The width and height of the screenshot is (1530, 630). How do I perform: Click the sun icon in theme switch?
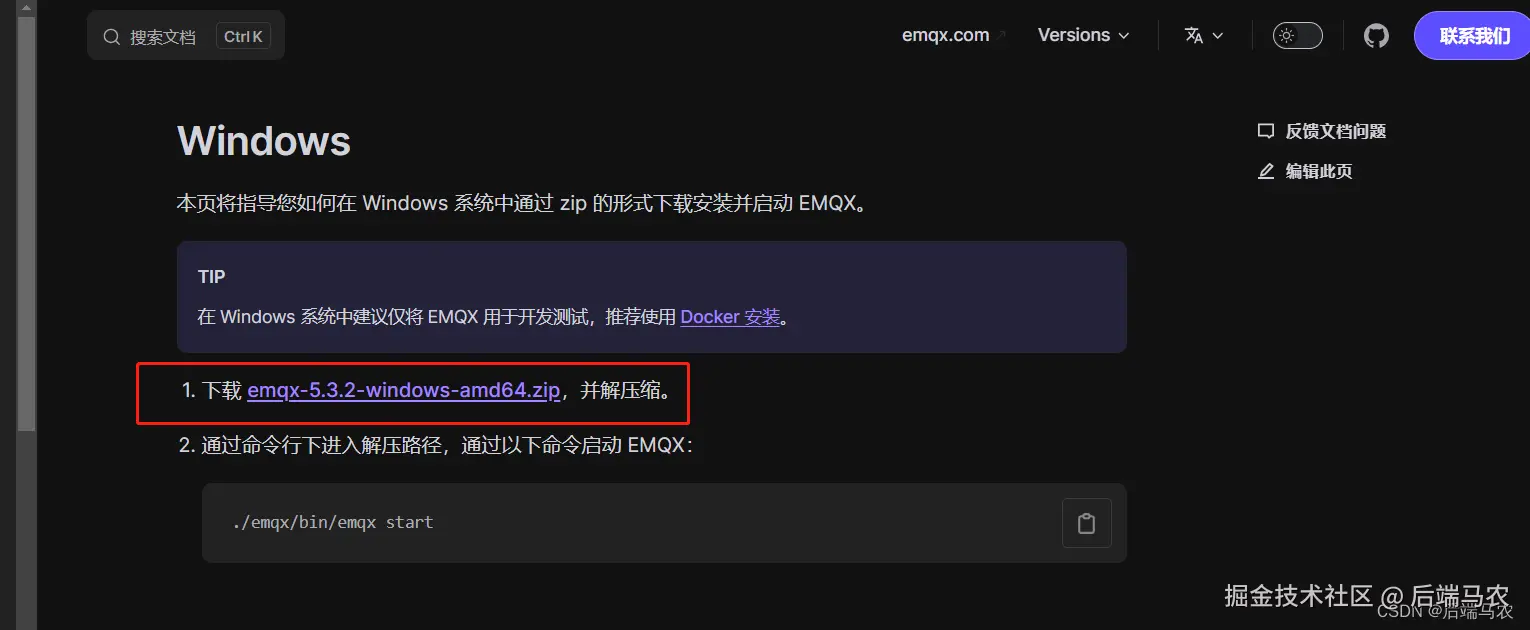click(1286, 36)
